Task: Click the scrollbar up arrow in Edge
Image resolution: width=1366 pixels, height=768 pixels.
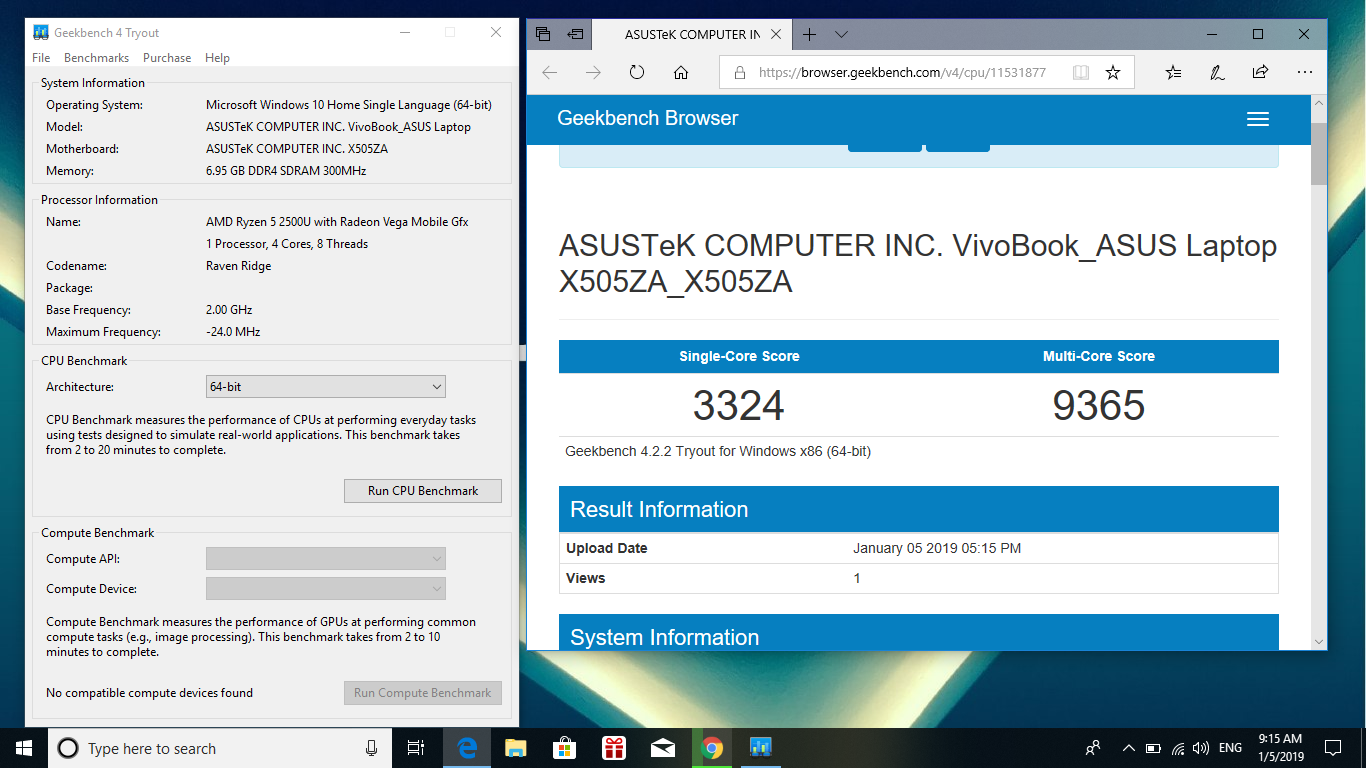Action: 1319,104
